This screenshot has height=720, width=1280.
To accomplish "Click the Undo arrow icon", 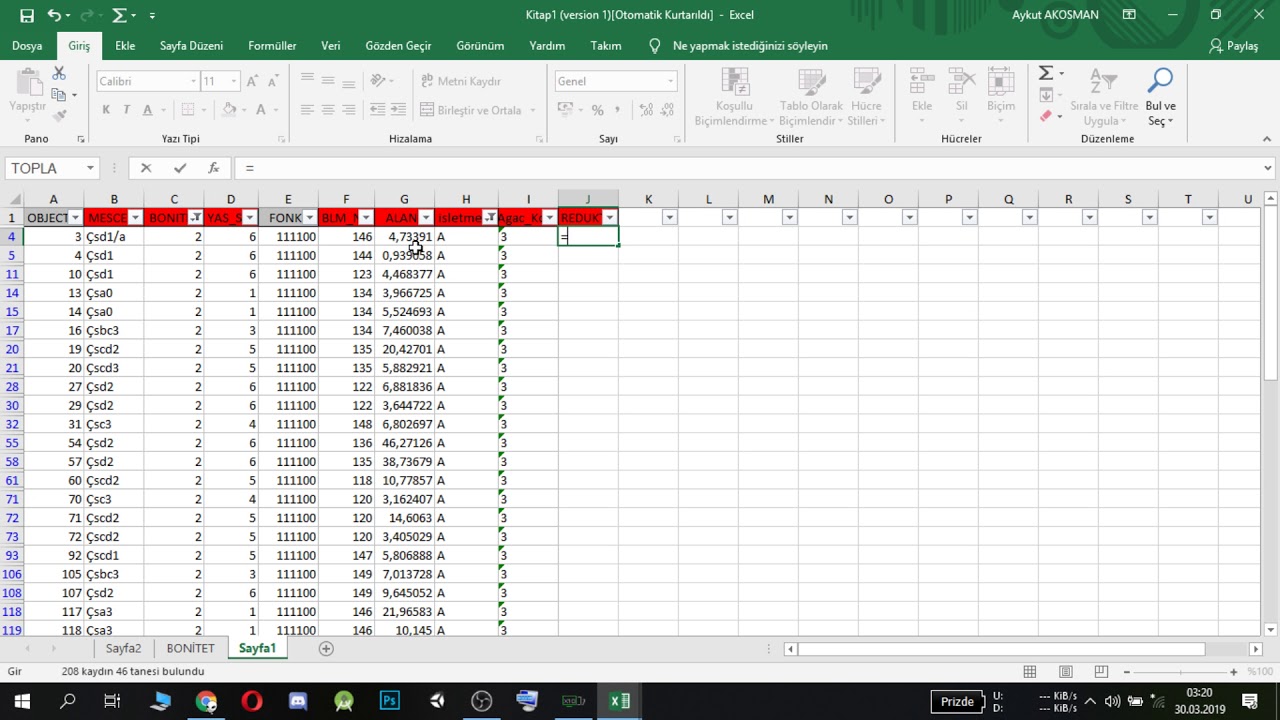I will (54, 15).
